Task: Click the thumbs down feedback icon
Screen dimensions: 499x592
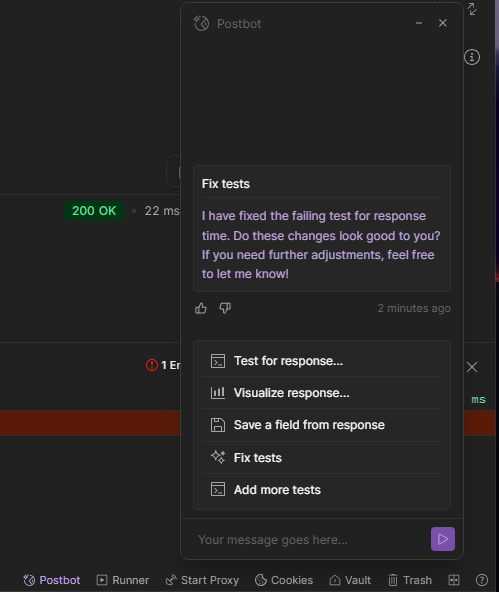Action: click(x=225, y=308)
